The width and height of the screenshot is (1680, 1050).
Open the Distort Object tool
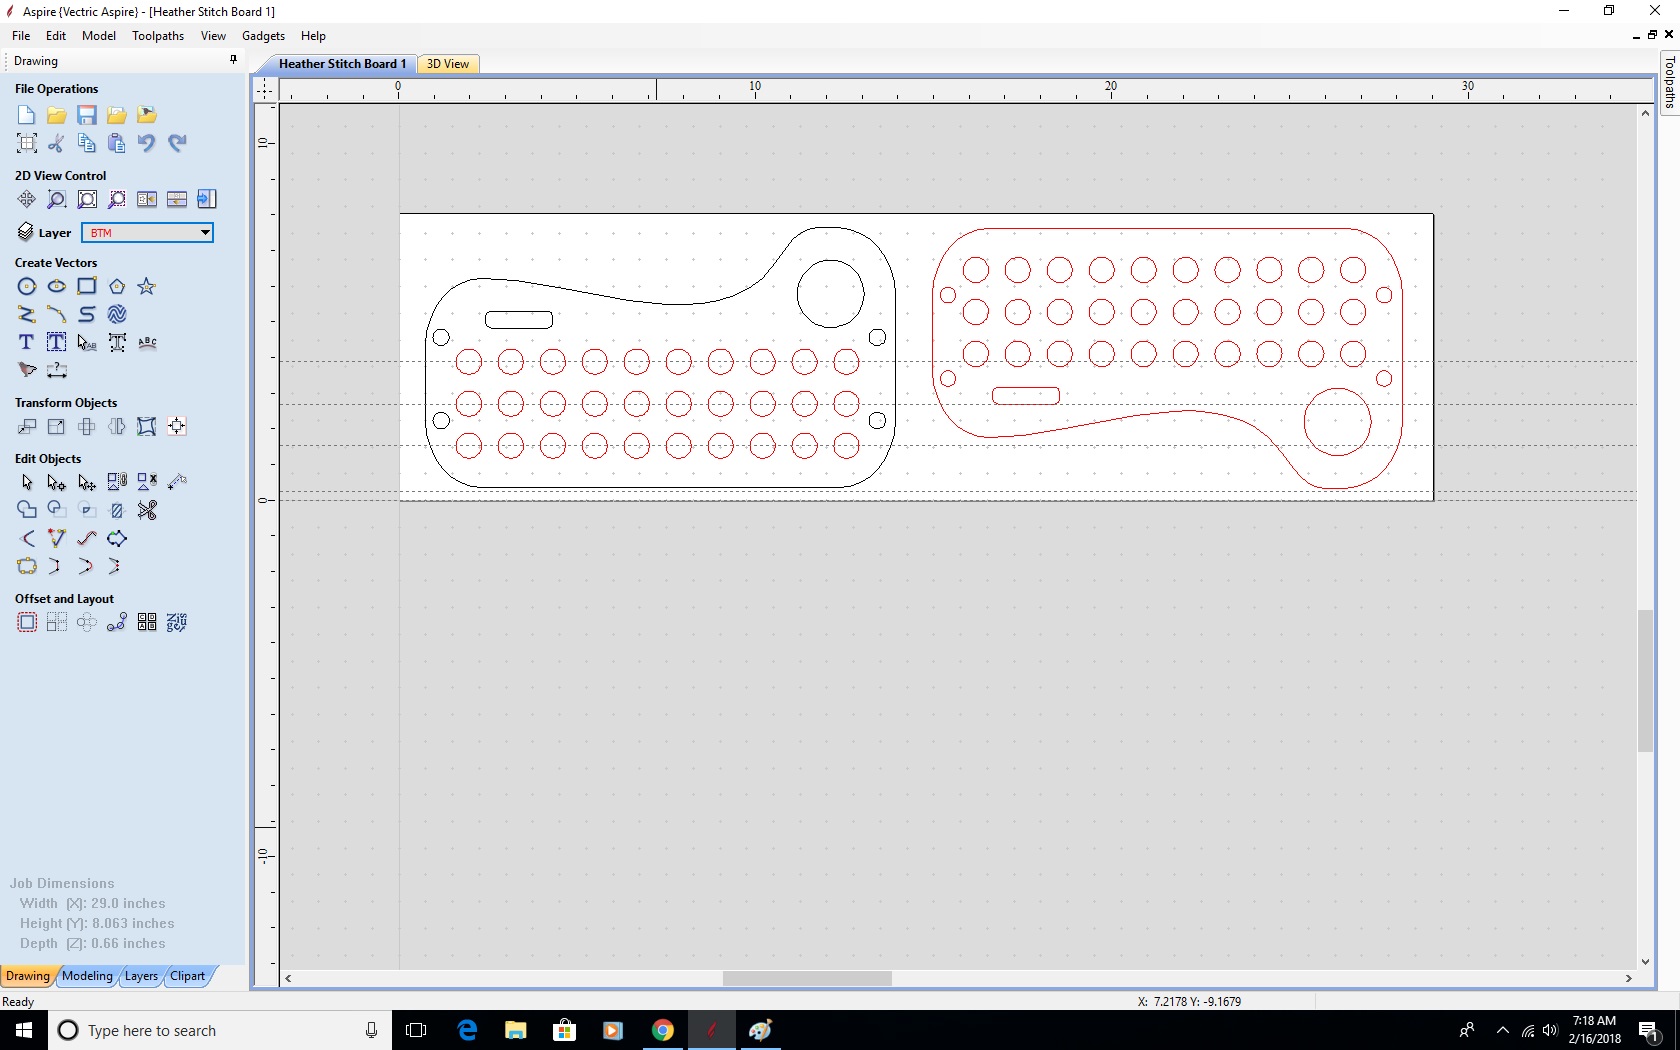click(147, 426)
